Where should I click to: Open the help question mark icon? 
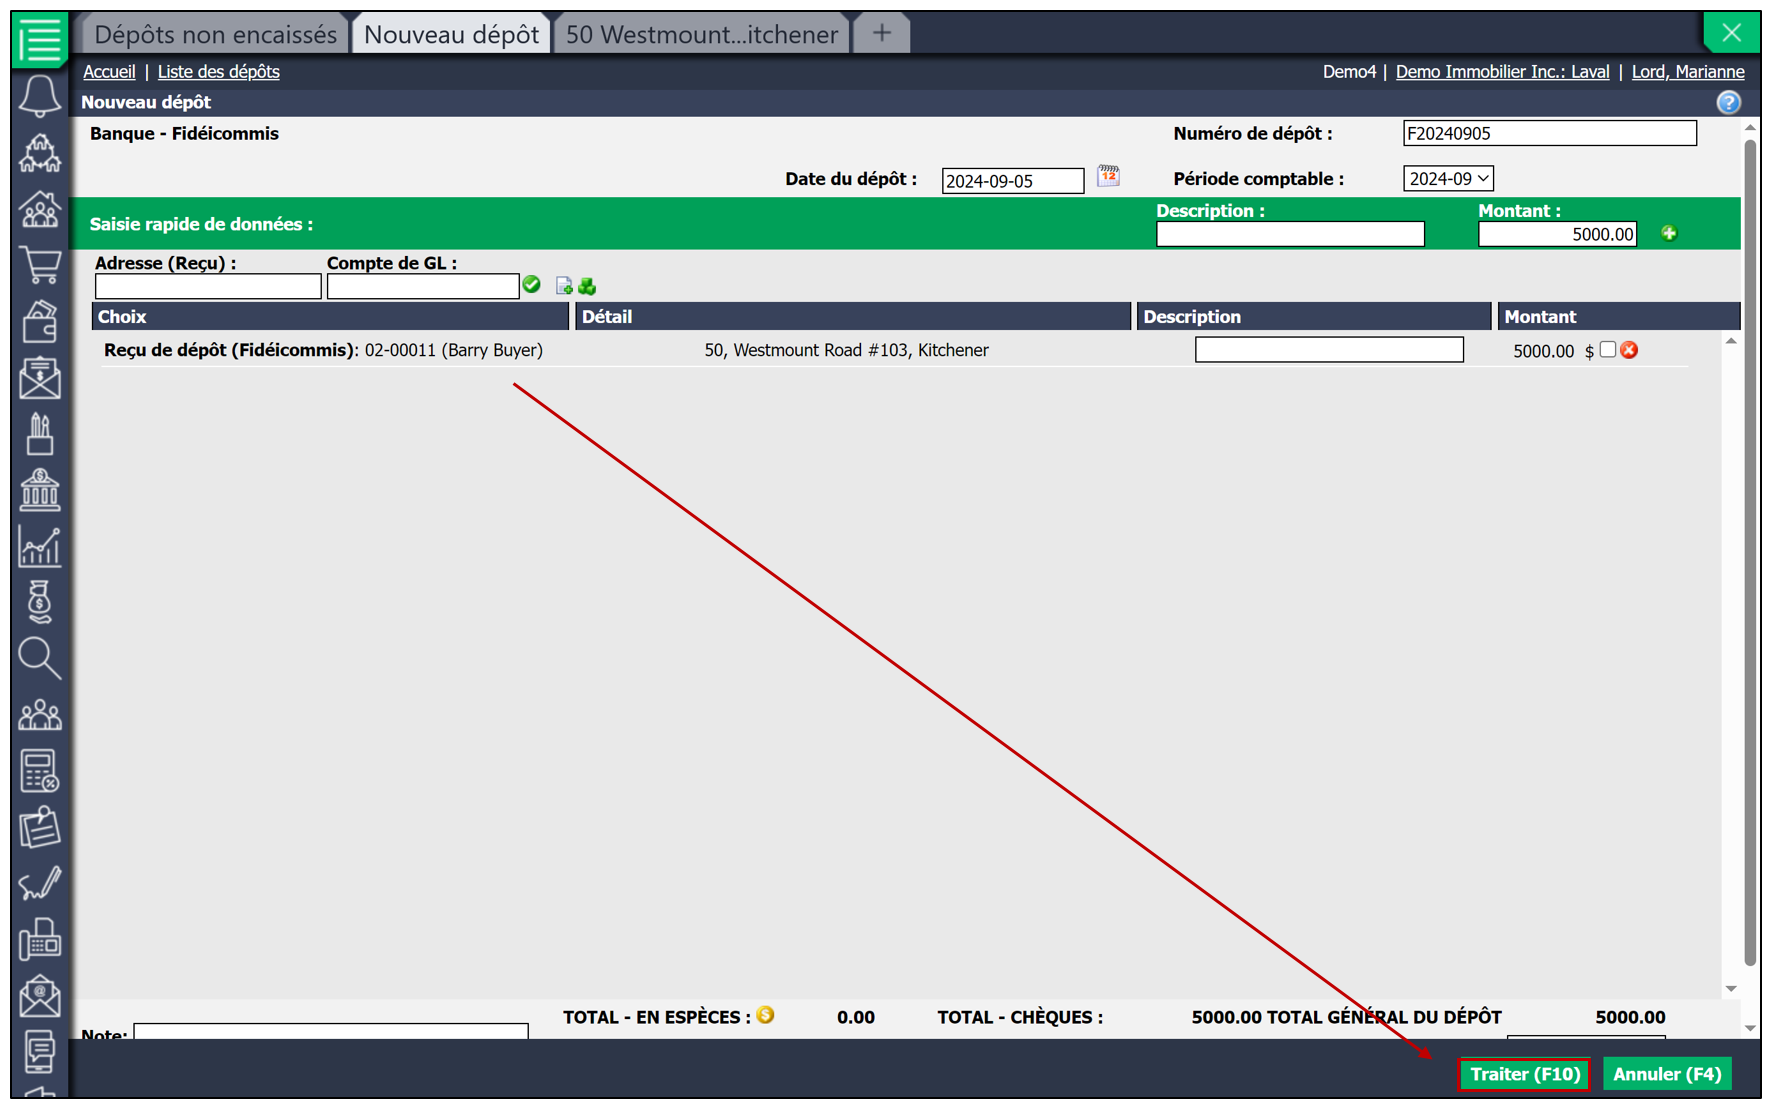point(1728,102)
